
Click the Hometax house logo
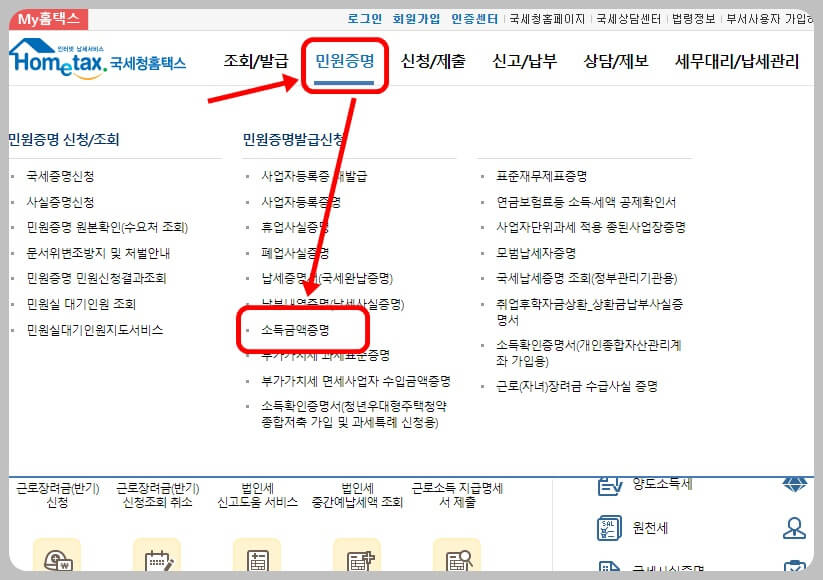[x=58, y=59]
